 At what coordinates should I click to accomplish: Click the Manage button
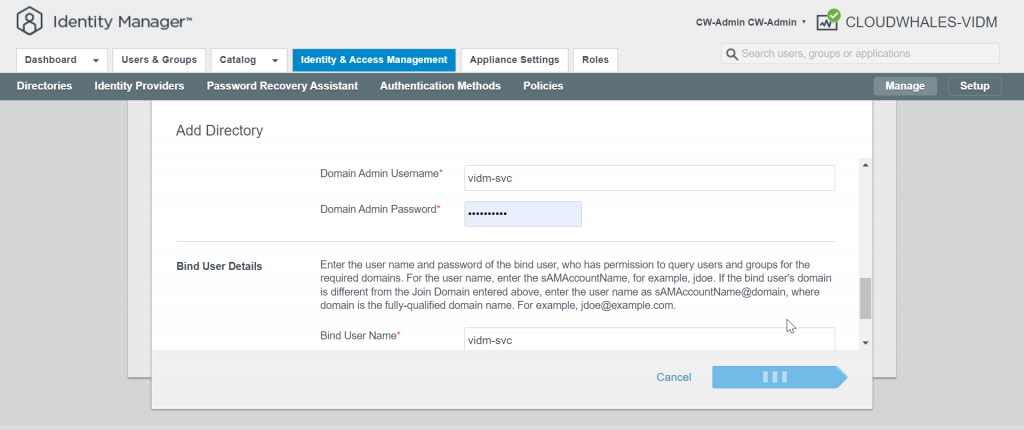click(904, 86)
